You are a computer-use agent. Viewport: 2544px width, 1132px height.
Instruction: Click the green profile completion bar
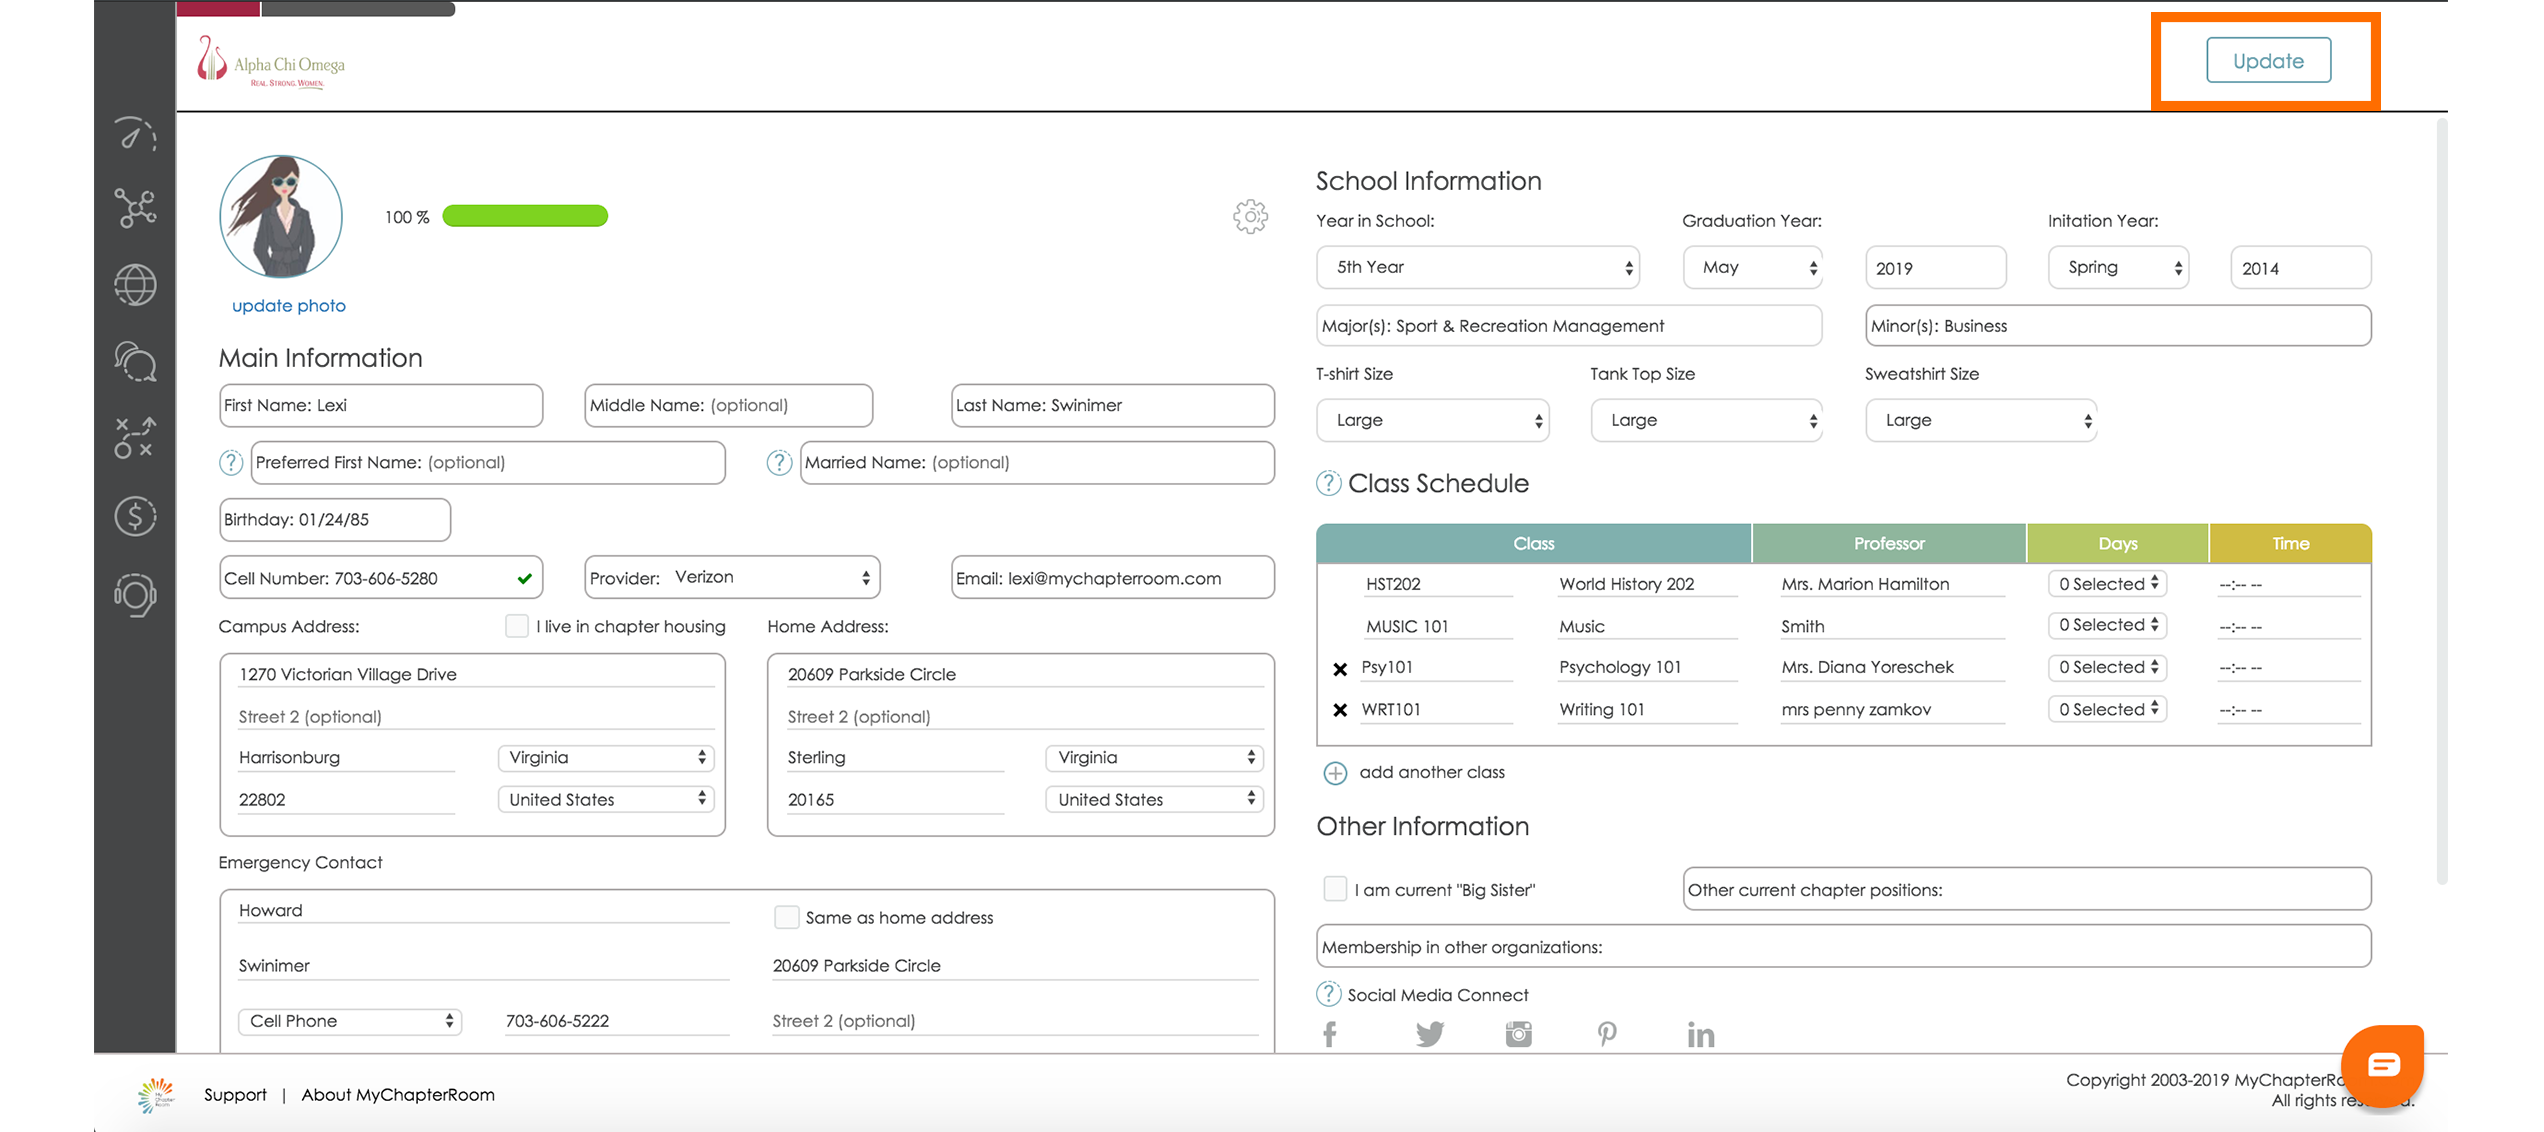tap(525, 216)
